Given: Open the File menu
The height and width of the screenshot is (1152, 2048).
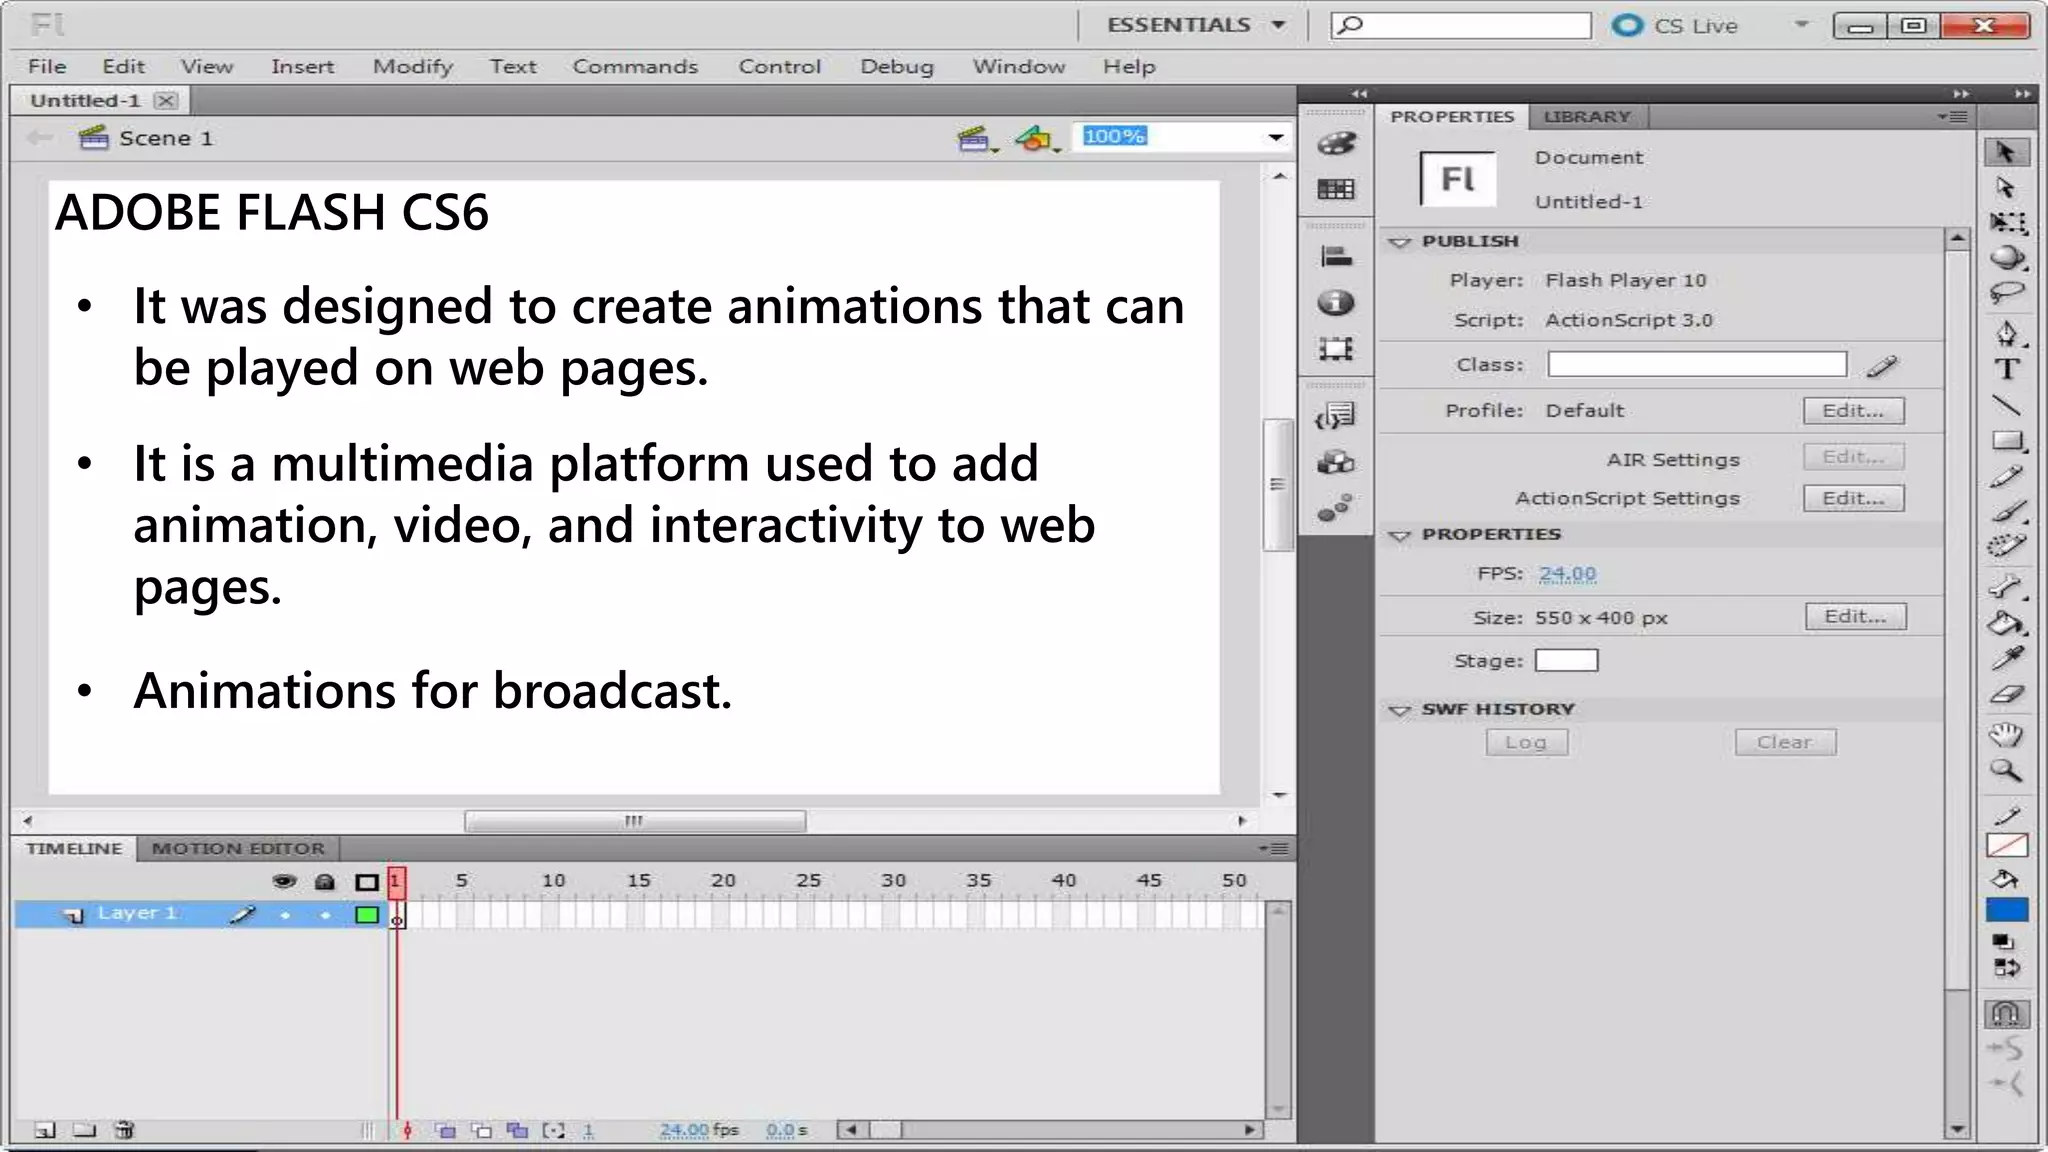Looking at the screenshot, I should coord(47,66).
